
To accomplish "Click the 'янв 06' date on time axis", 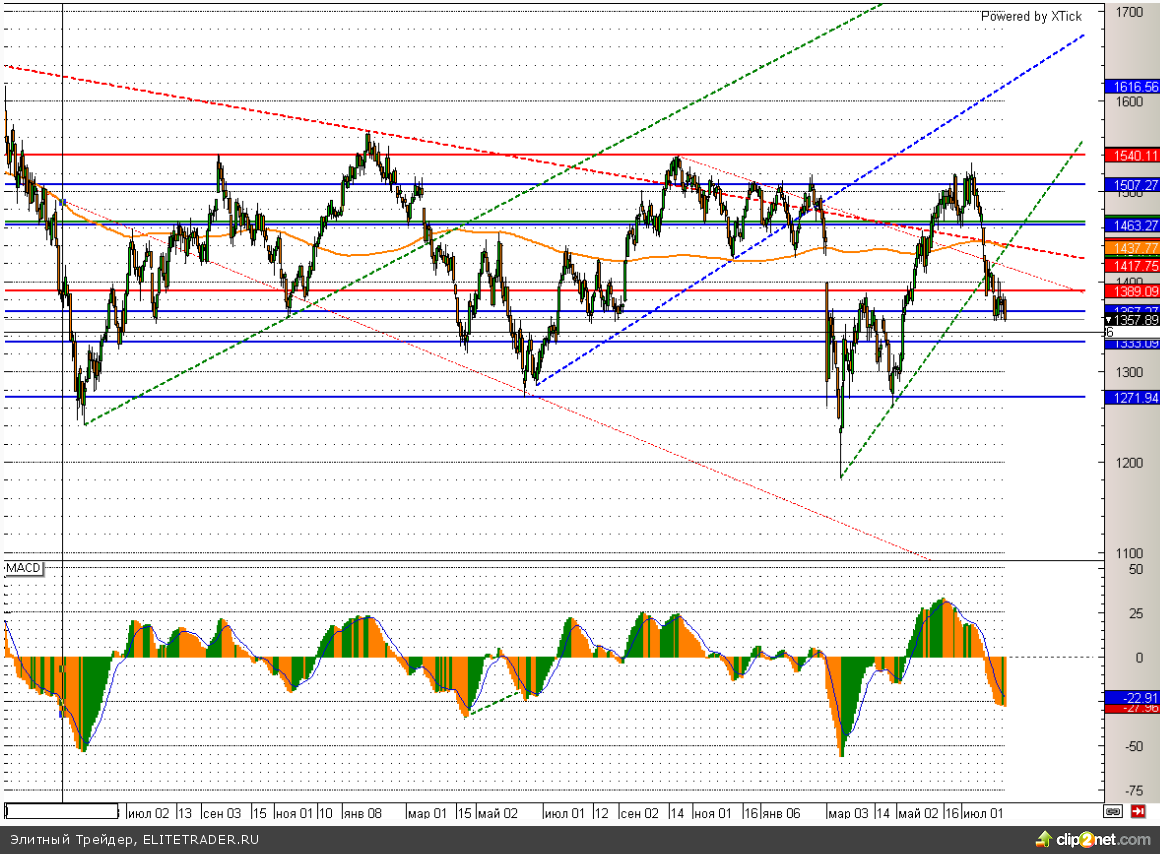I will click(x=780, y=813).
